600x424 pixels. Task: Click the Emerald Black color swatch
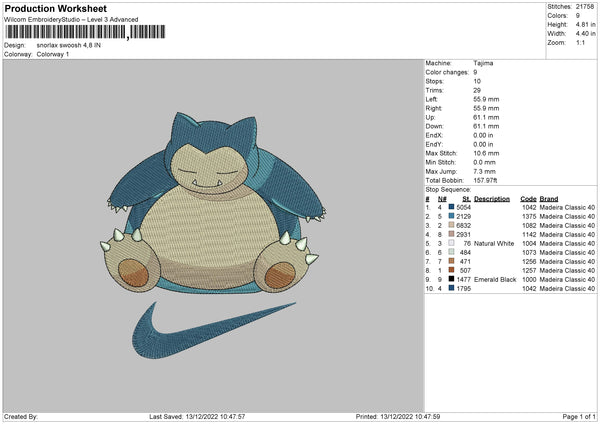click(x=452, y=279)
